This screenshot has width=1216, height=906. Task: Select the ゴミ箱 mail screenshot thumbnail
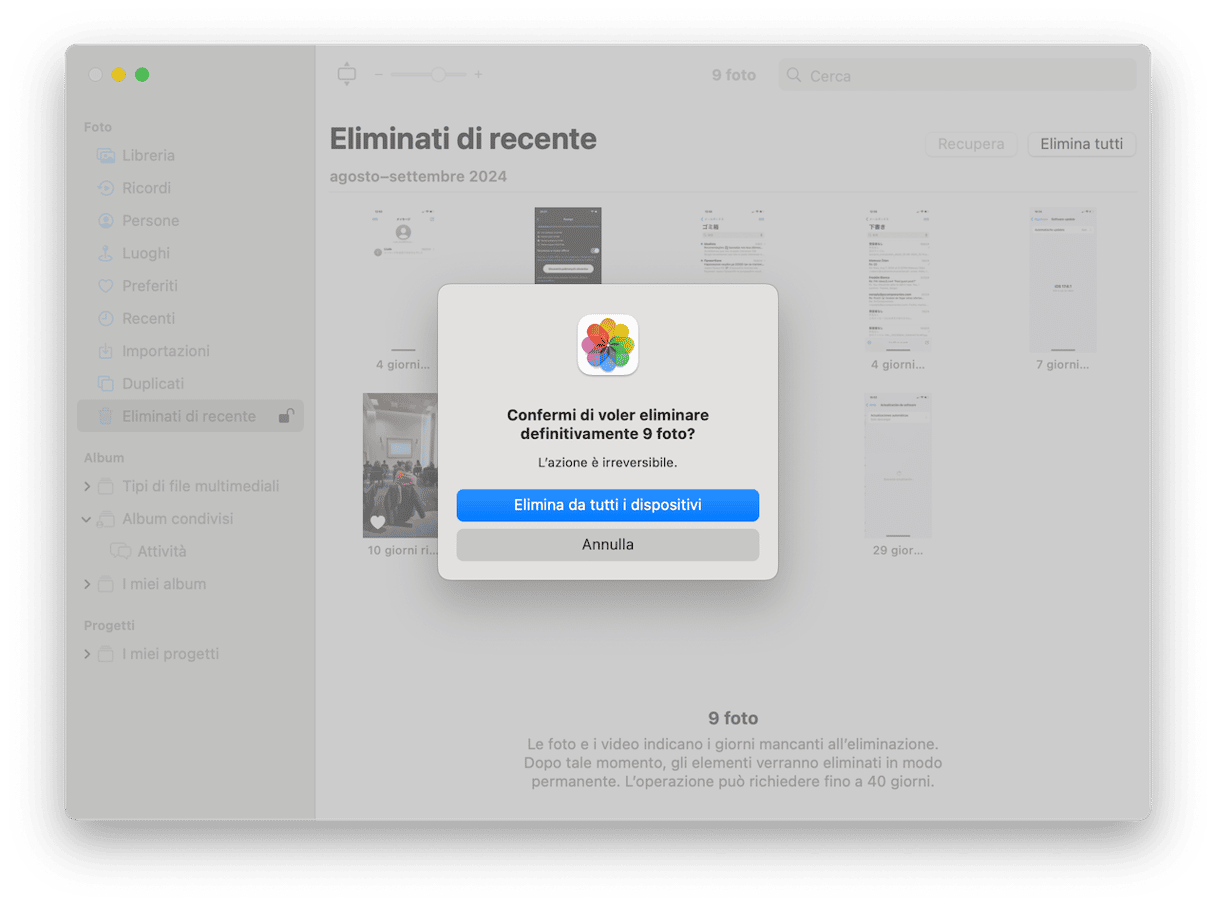733,246
